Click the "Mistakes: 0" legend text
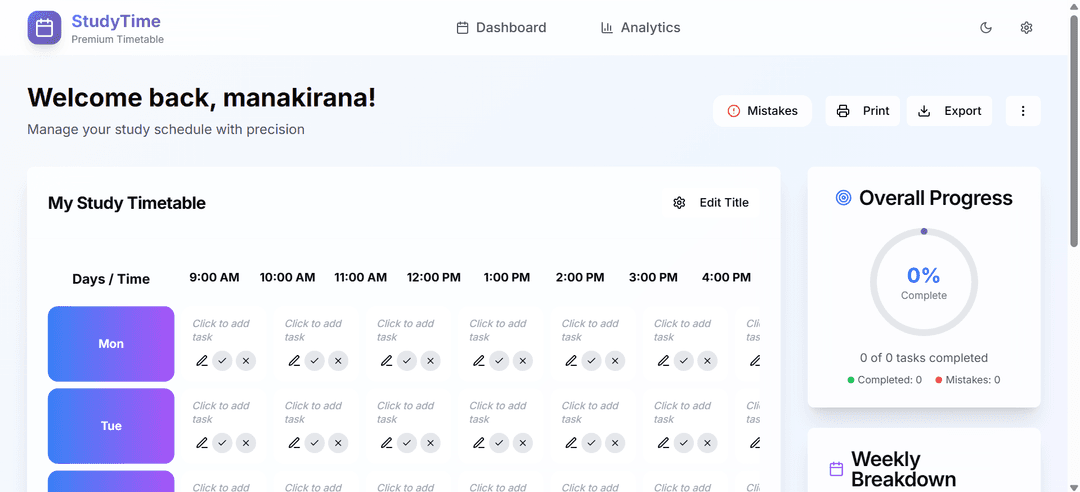Screen dimensions: 1080x492 (x=973, y=380)
